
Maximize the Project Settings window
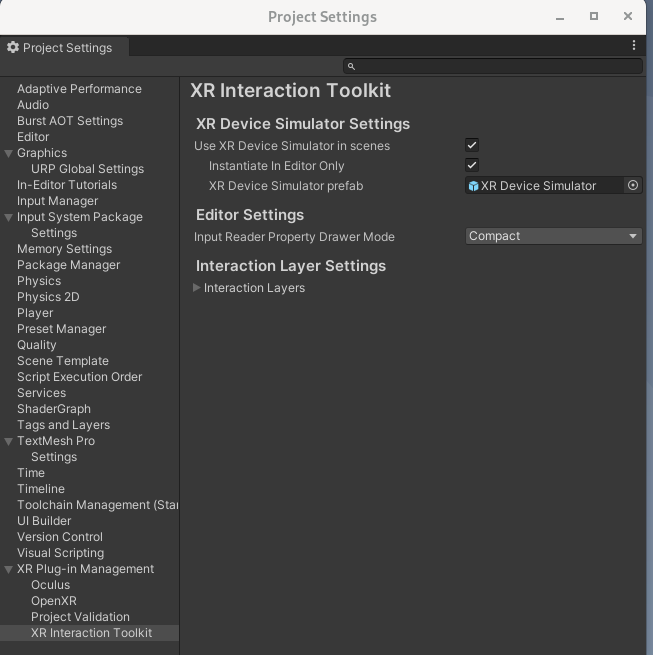pyautogui.click(x=593, y=16)
